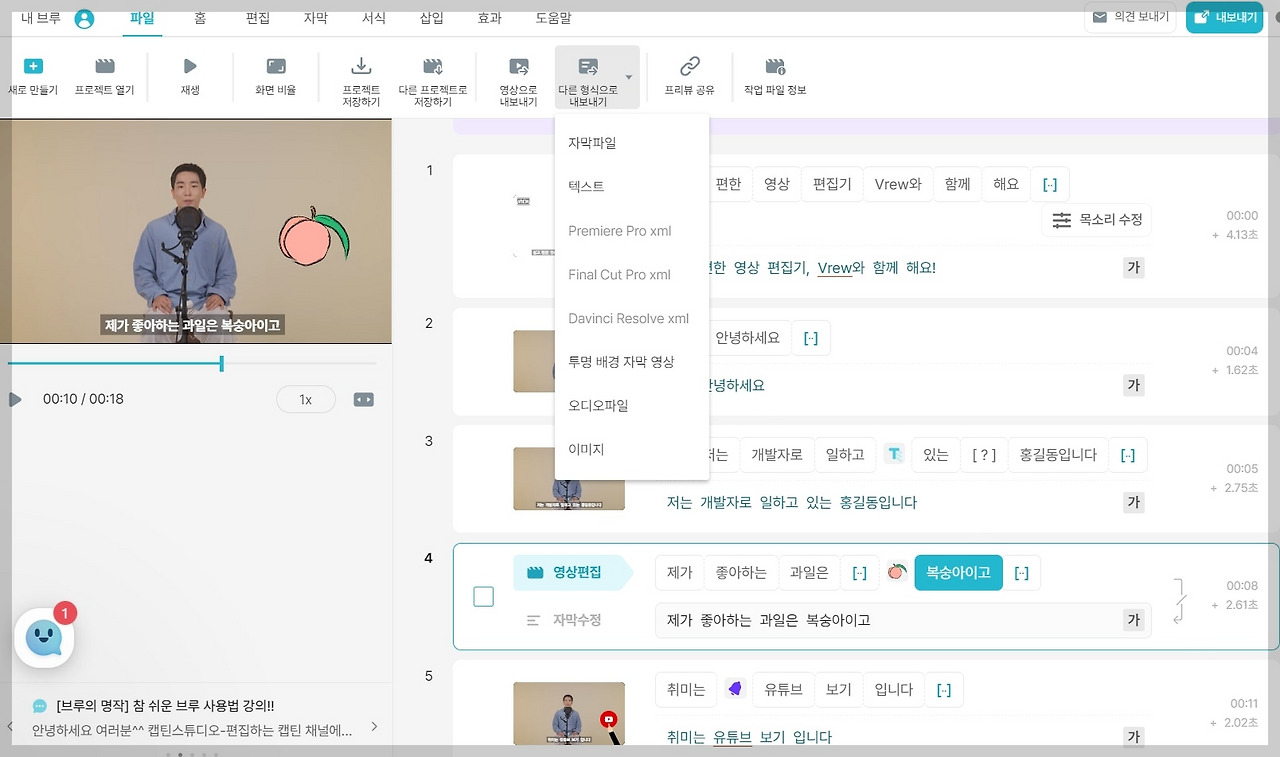1280x757 pixels.
Task: Click the fit-width icon beside 1x speed
Action: tap(364, 400)
